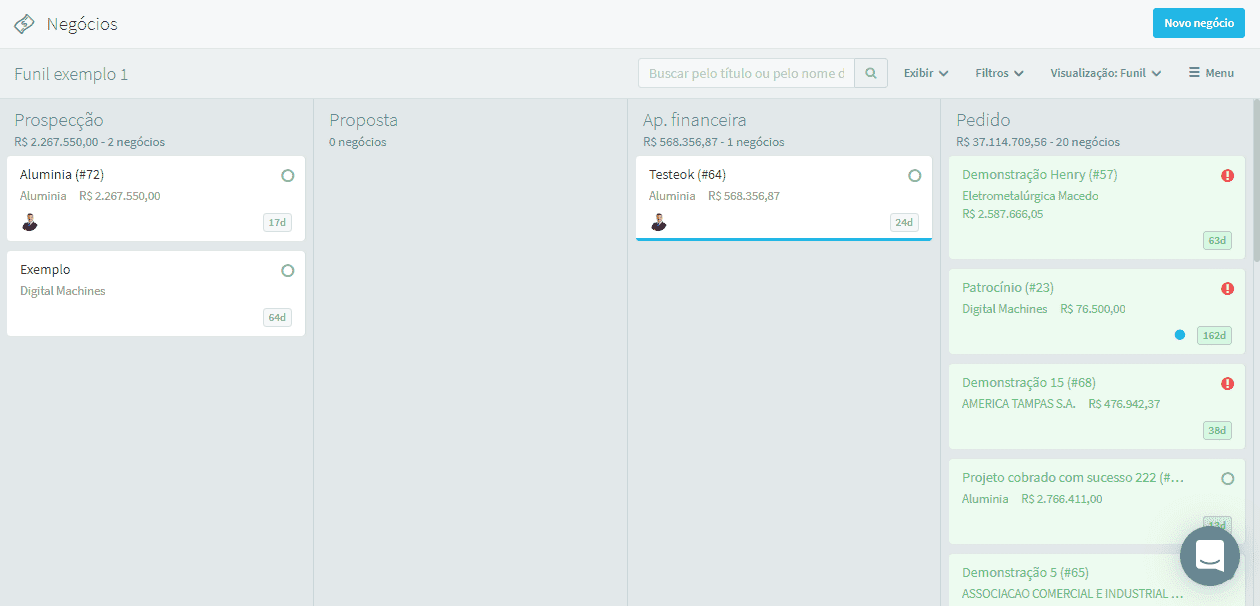
Task: Open the chat bubble in the corner
Action: (1209, 555)
